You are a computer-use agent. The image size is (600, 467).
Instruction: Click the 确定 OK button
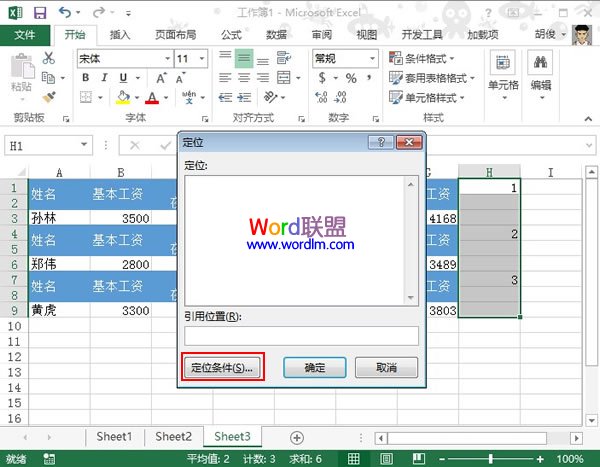point(315,367)
